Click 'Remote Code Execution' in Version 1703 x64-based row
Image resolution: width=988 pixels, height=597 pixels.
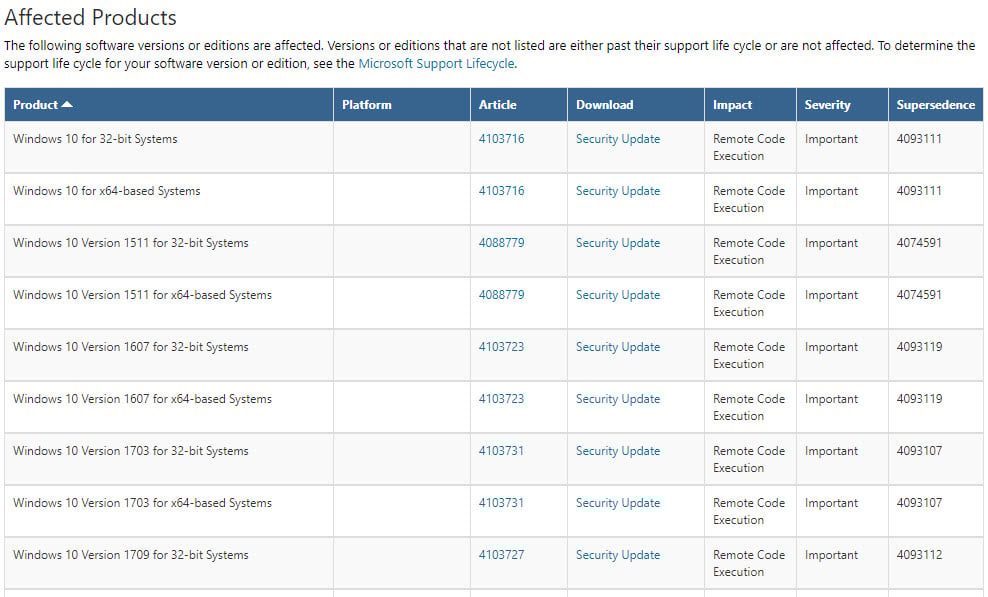point(749,511)
